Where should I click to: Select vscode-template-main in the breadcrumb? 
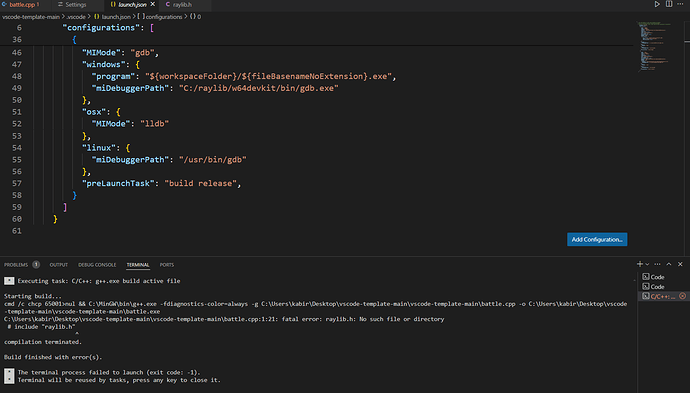click(x=31, y=17)
